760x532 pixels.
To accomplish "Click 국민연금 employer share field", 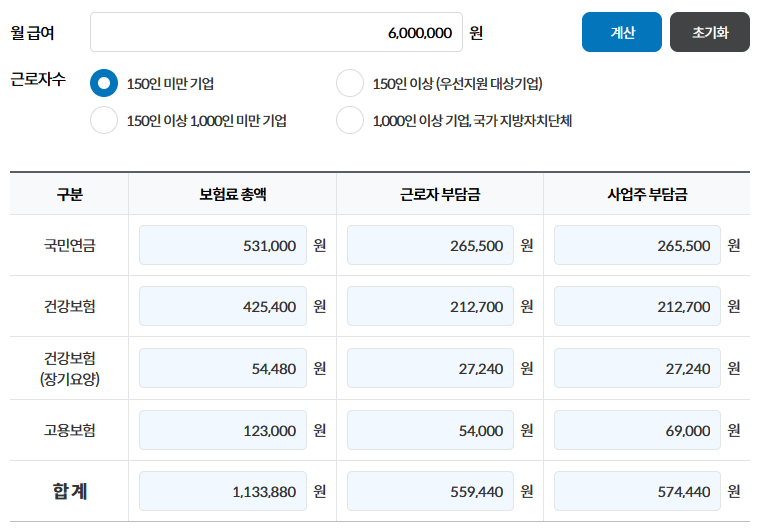I will coord(637,245).
